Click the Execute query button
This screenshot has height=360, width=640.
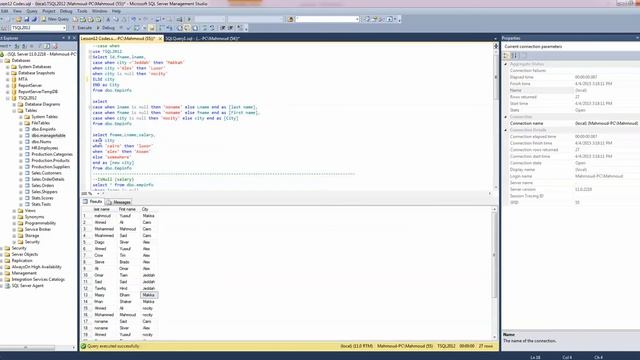[82, 28]
